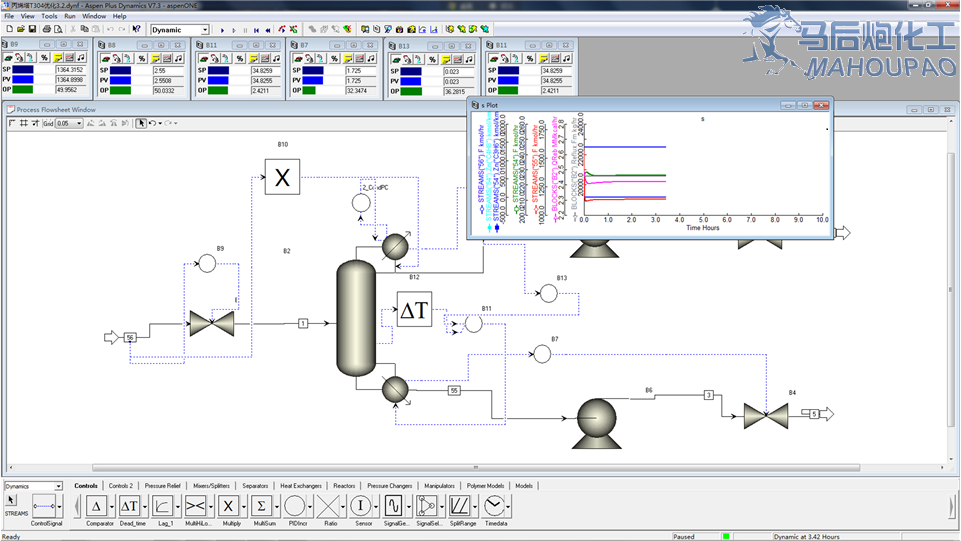Toggle Auto mode on B9 faceplate
Viewport: 961px width, 541px height.
click(9, 58)
